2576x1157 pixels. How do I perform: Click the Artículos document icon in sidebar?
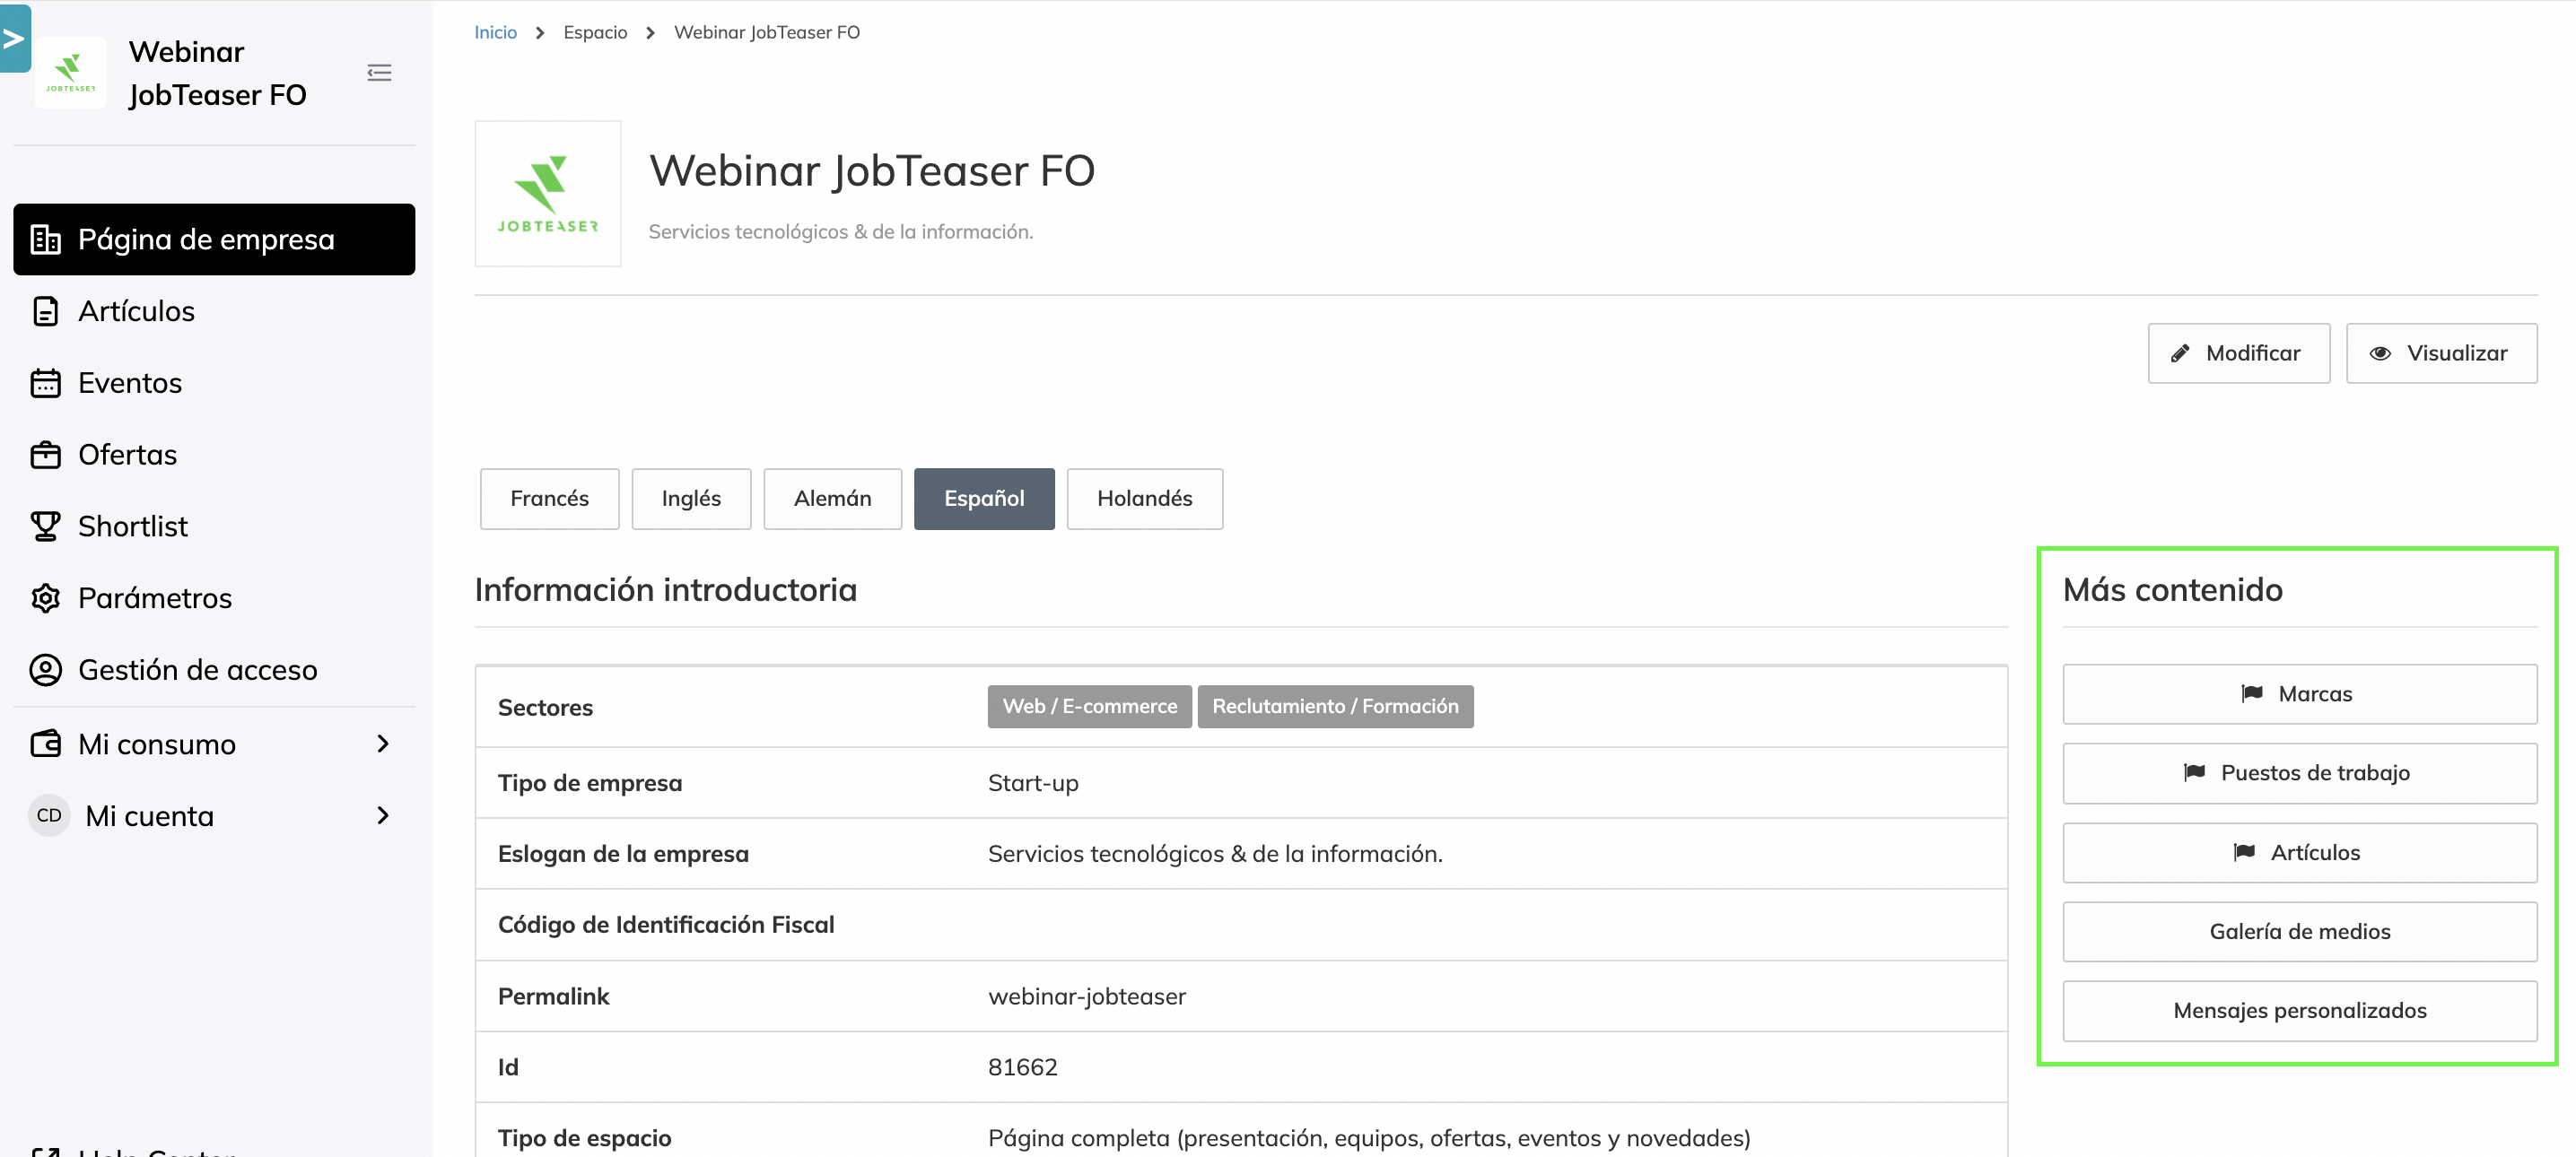45,311
